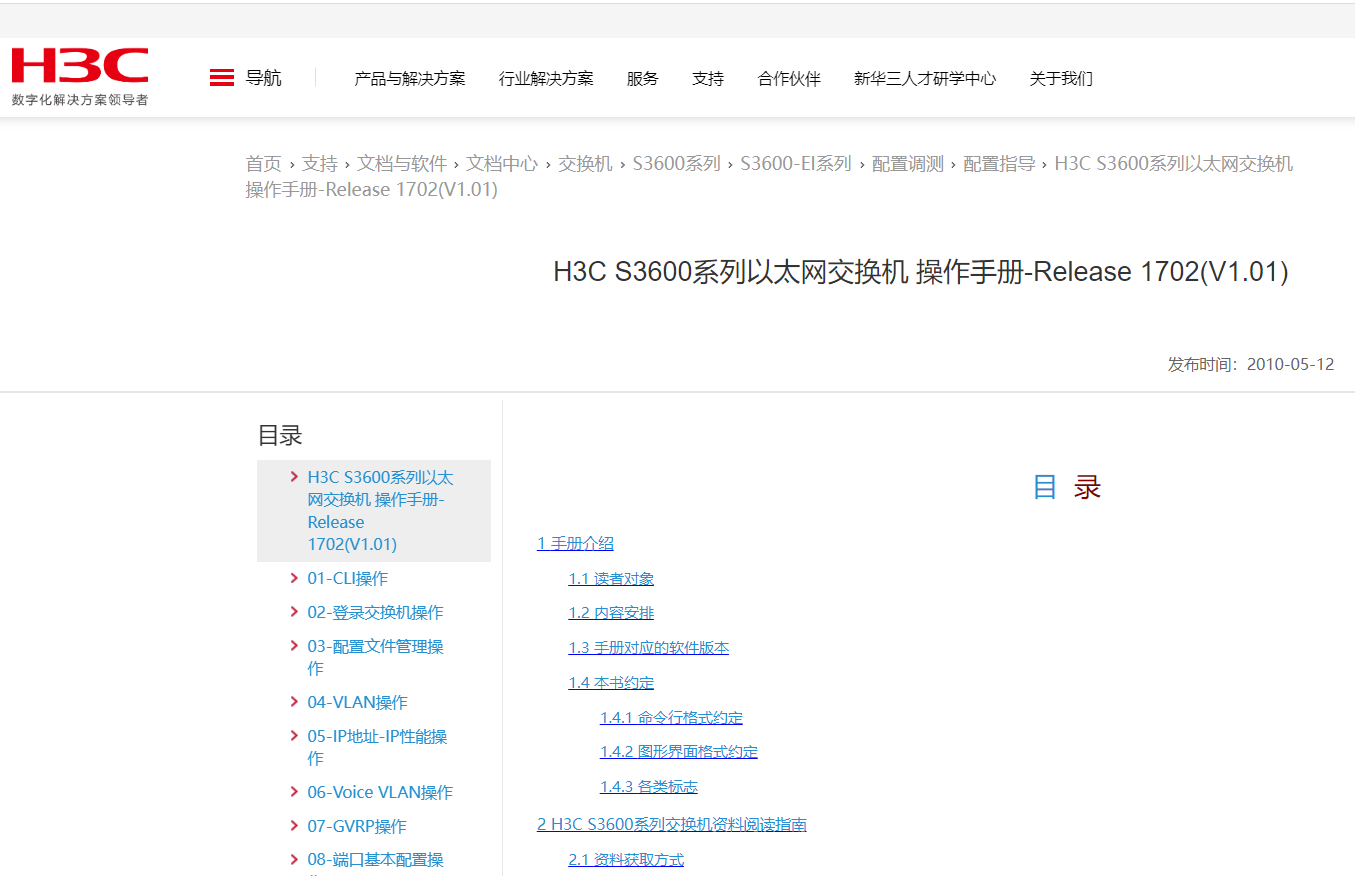Expand the arrow beside 02-登录交换机操作

click(293, 612)
